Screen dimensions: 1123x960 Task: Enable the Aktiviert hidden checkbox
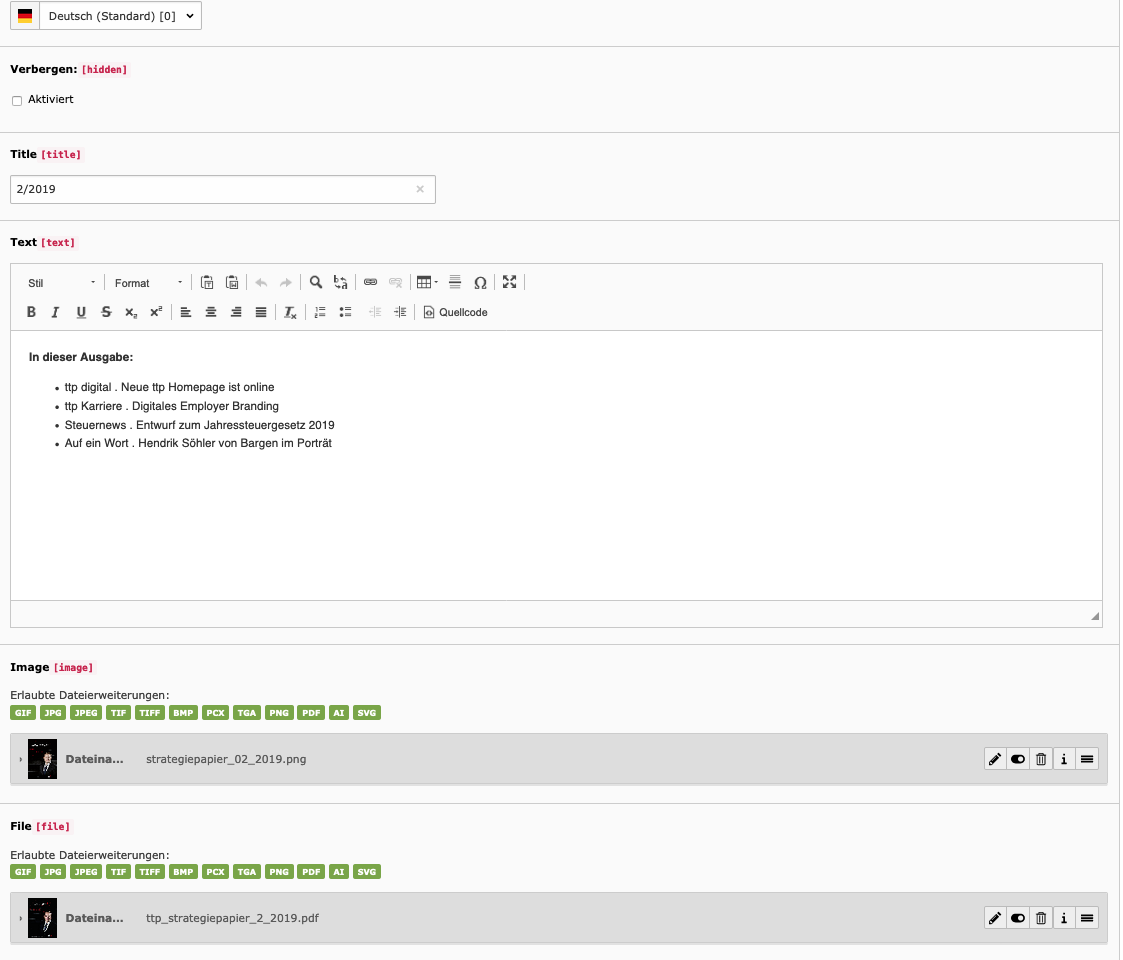tap(17, 101)
